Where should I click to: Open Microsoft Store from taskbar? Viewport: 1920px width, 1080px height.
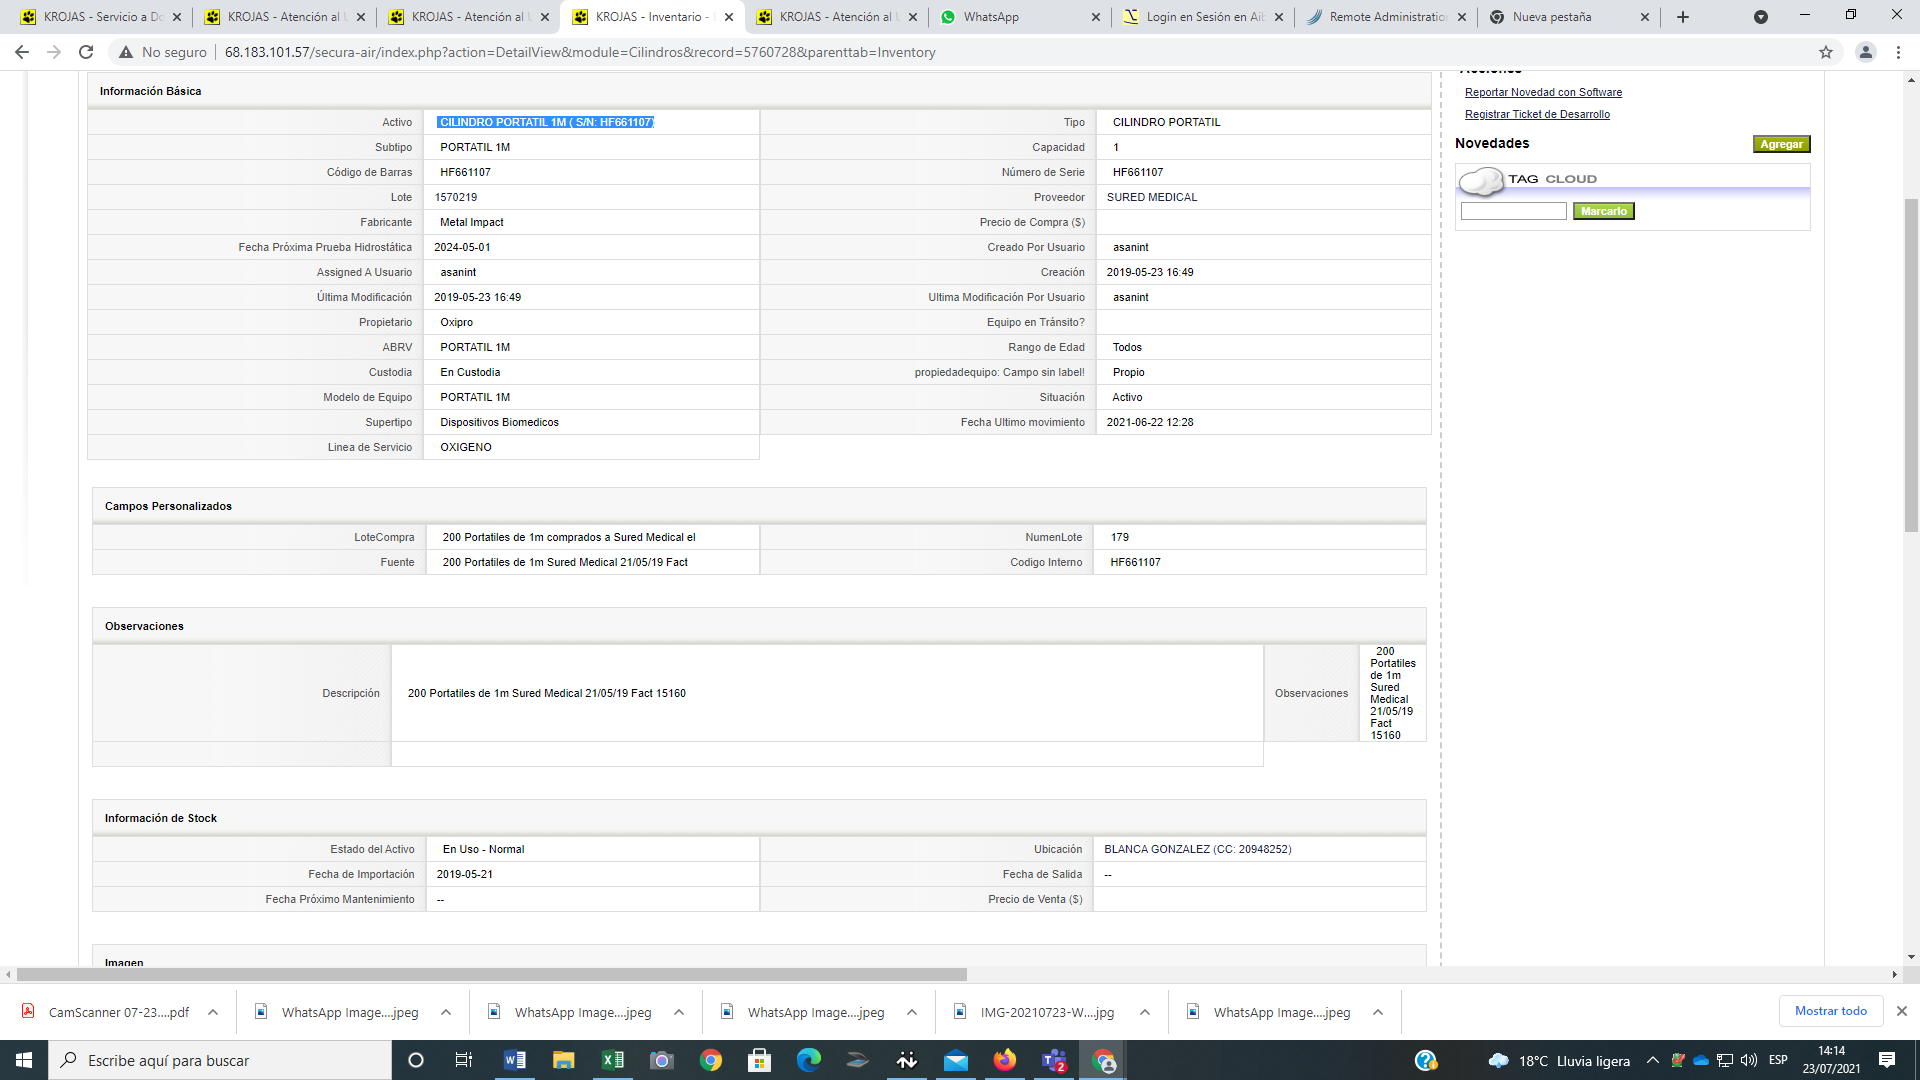(x=760, y=1060)
